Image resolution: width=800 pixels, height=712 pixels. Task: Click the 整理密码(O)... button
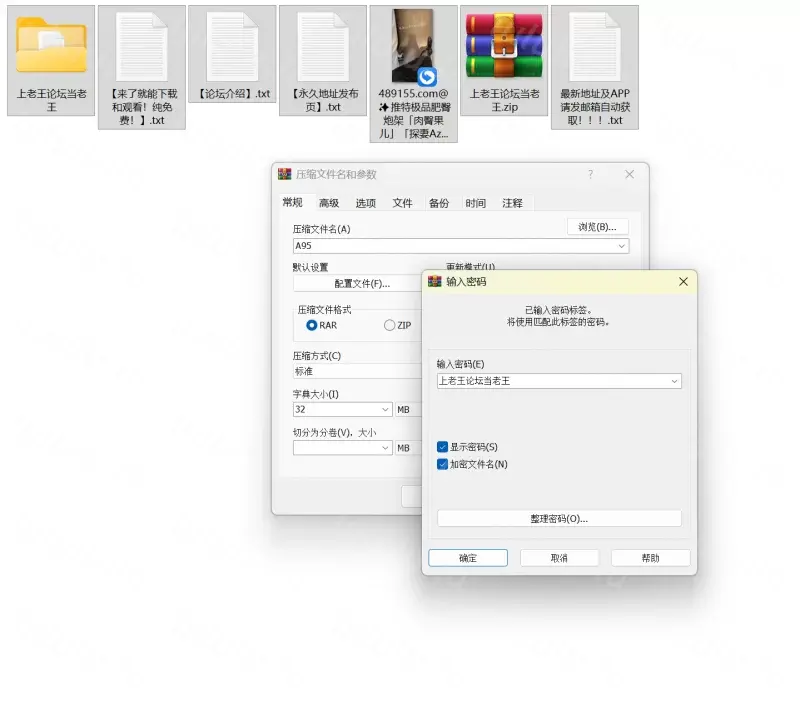coord(559,519)
